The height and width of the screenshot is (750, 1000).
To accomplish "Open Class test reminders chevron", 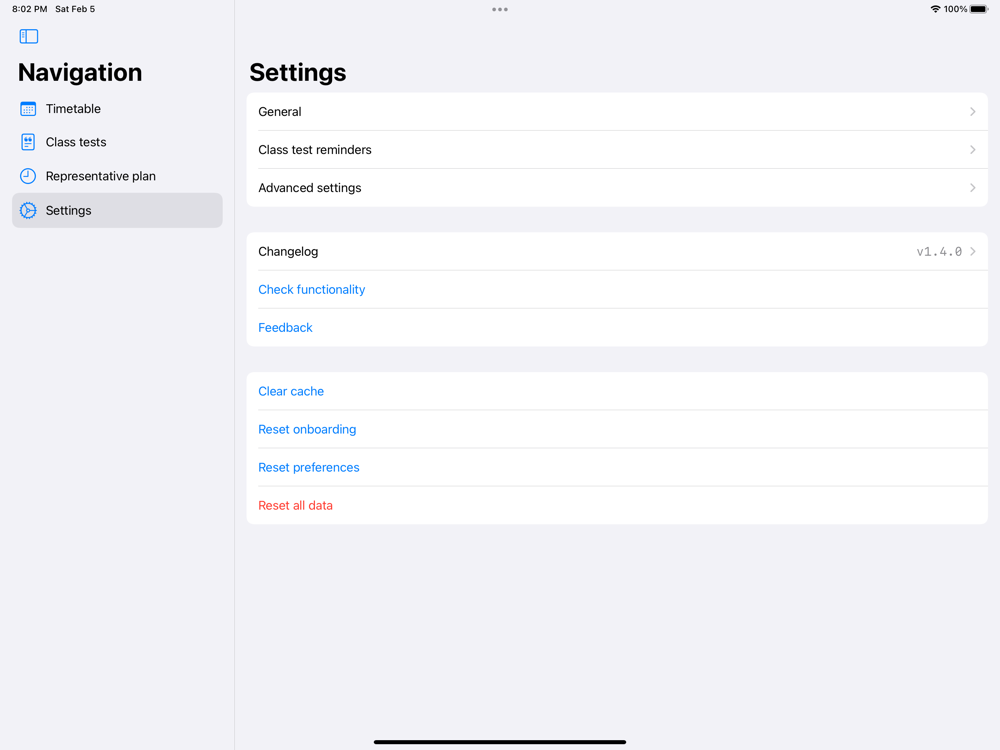I will point(972,150).
